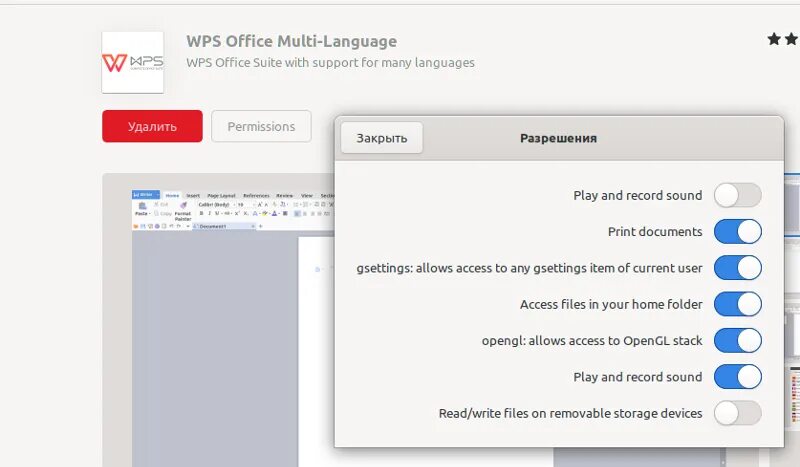Click the star rating beside the app title
Screen dimensions: 800x467
(x=783, y=39)
